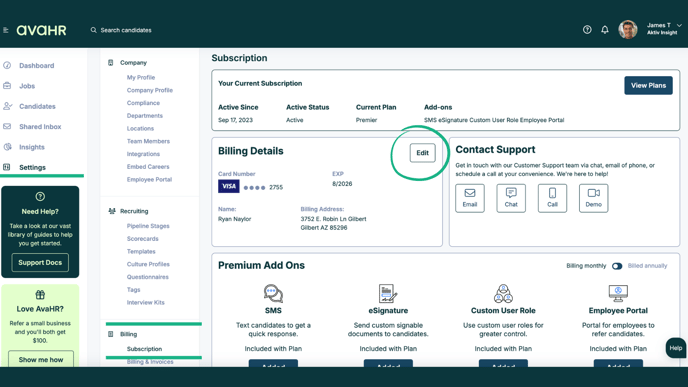Open Employee Portal settings link
Screen dimensions: 688x387
tap(149, 179)
